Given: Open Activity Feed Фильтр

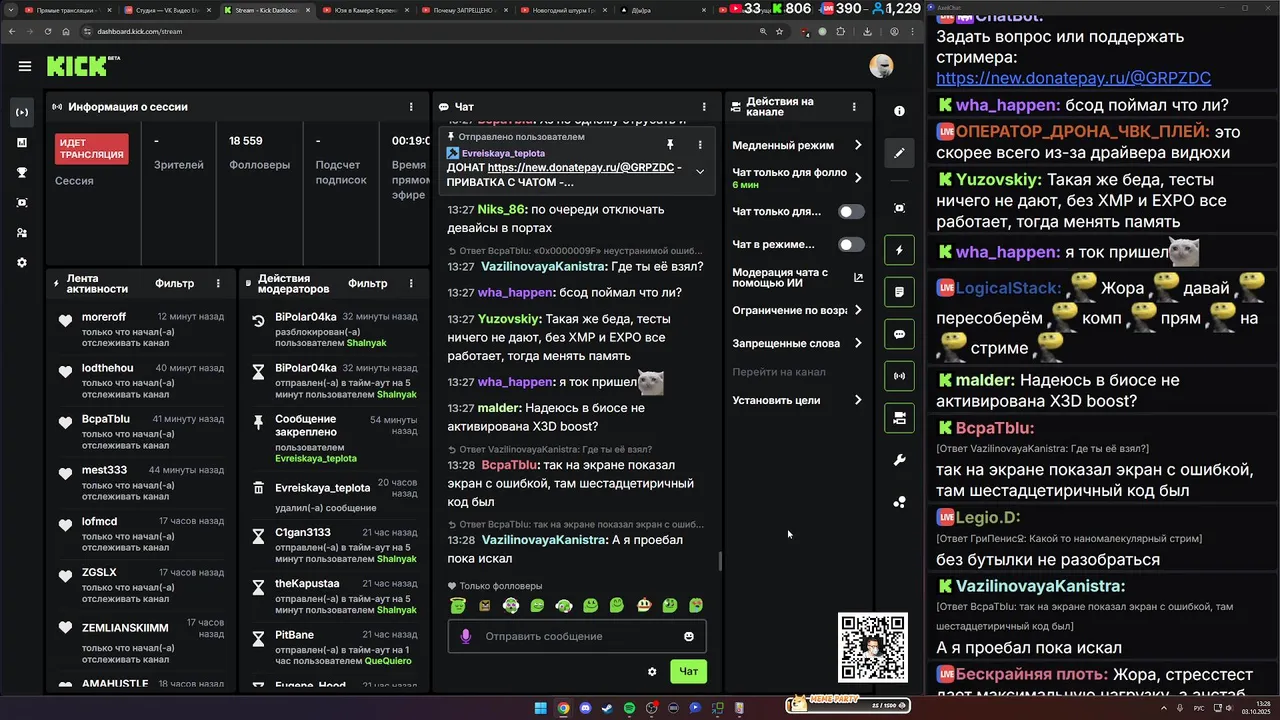Looking at the screenshot, I should [x=175, y=283].
